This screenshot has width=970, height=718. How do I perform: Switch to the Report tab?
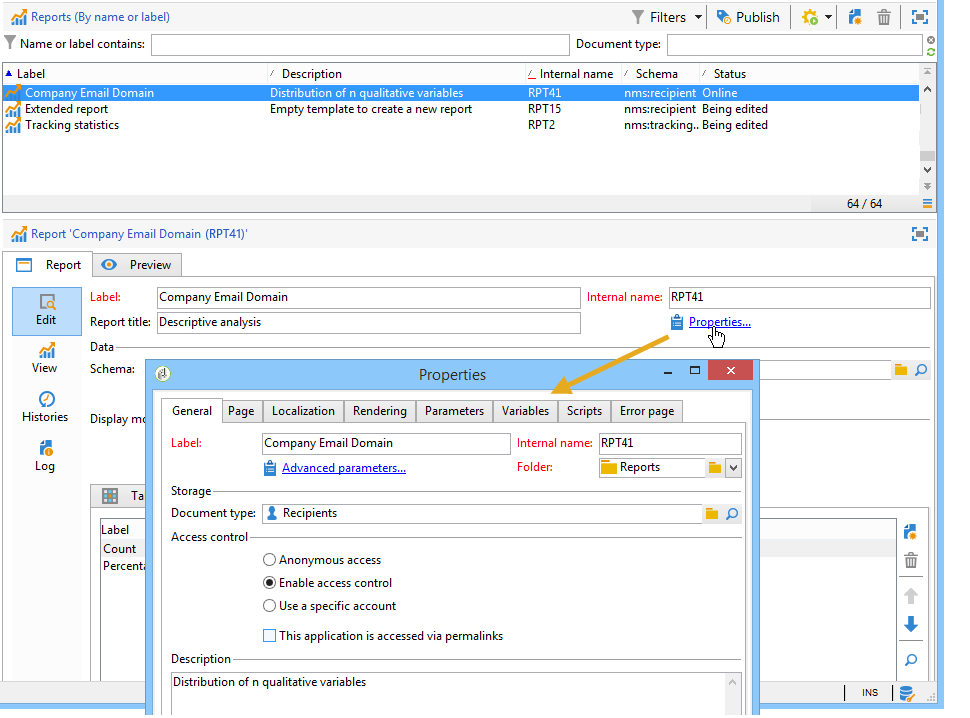48,265
